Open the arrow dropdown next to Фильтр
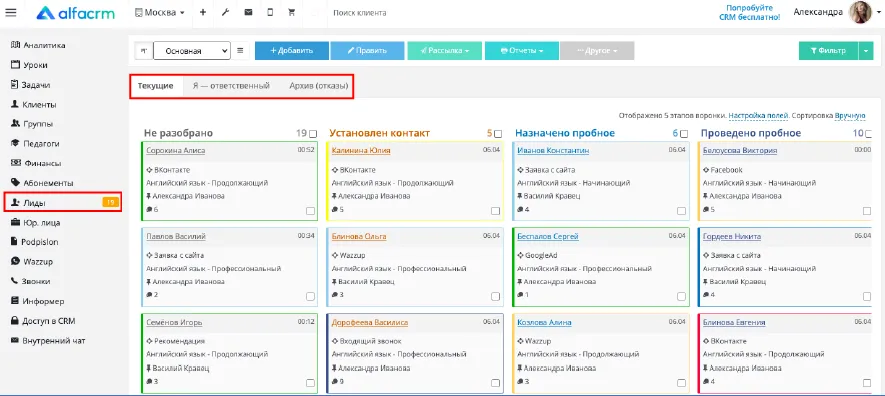 [x=866, y=51]
